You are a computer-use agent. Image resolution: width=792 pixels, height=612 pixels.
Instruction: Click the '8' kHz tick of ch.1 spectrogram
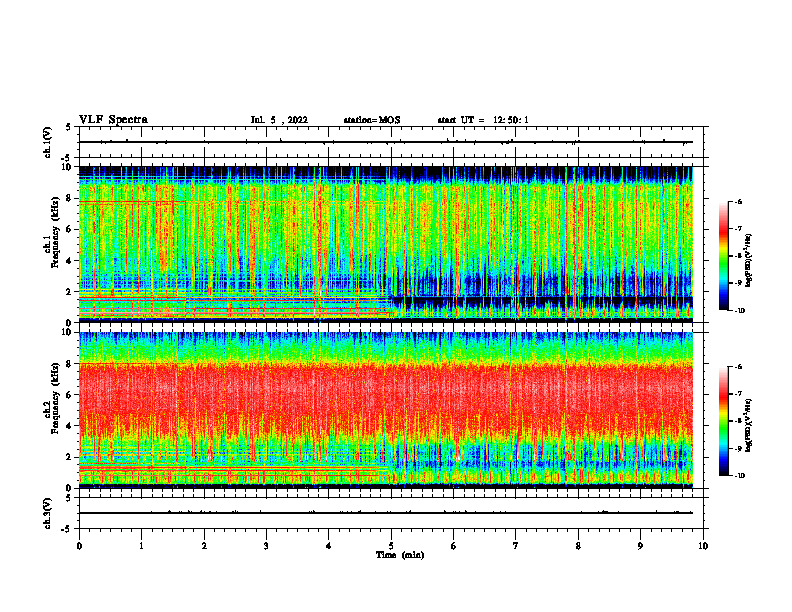pos(71,198)
